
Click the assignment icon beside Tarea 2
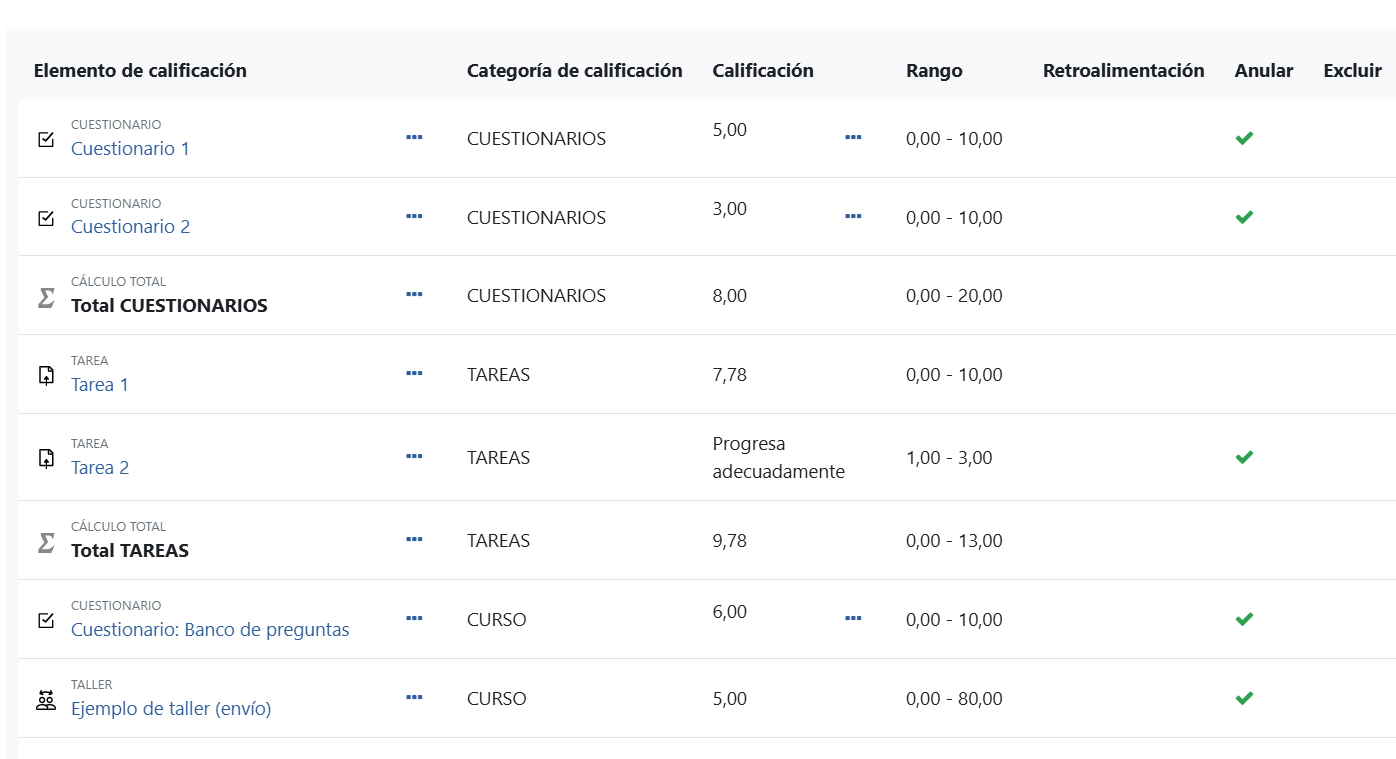pos(46,458)
